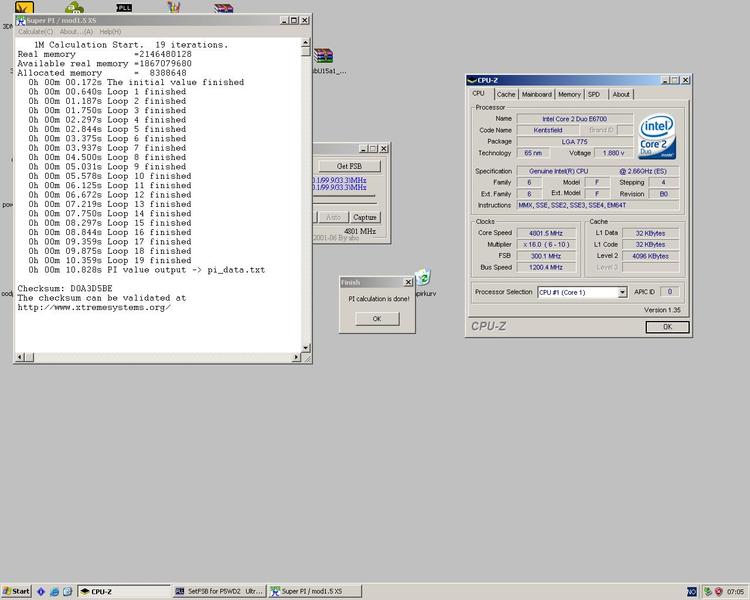
Task: Click the APIC ID value field
Action: pyautogui.click(x=670, y=291)
